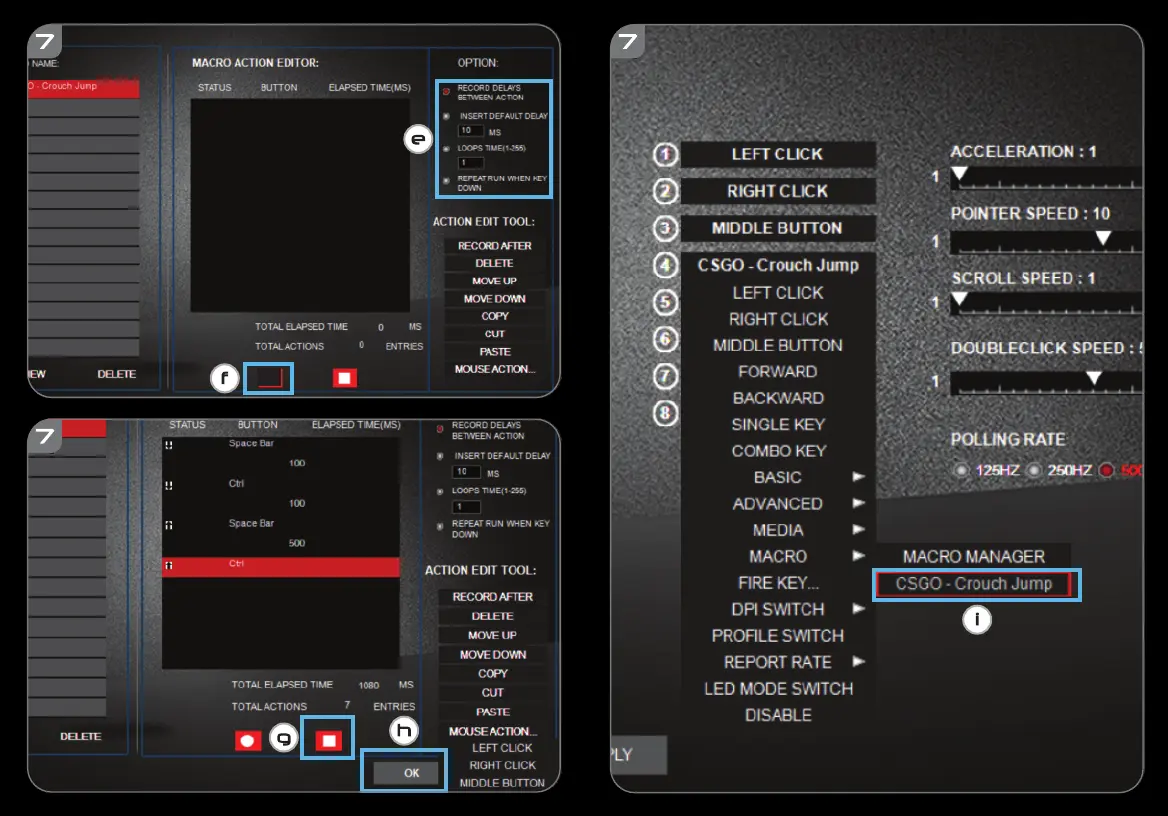This screenshot has width=1168, height=816.
Task: Expand the BASIC submenu arrow
Action: [858, 477]
